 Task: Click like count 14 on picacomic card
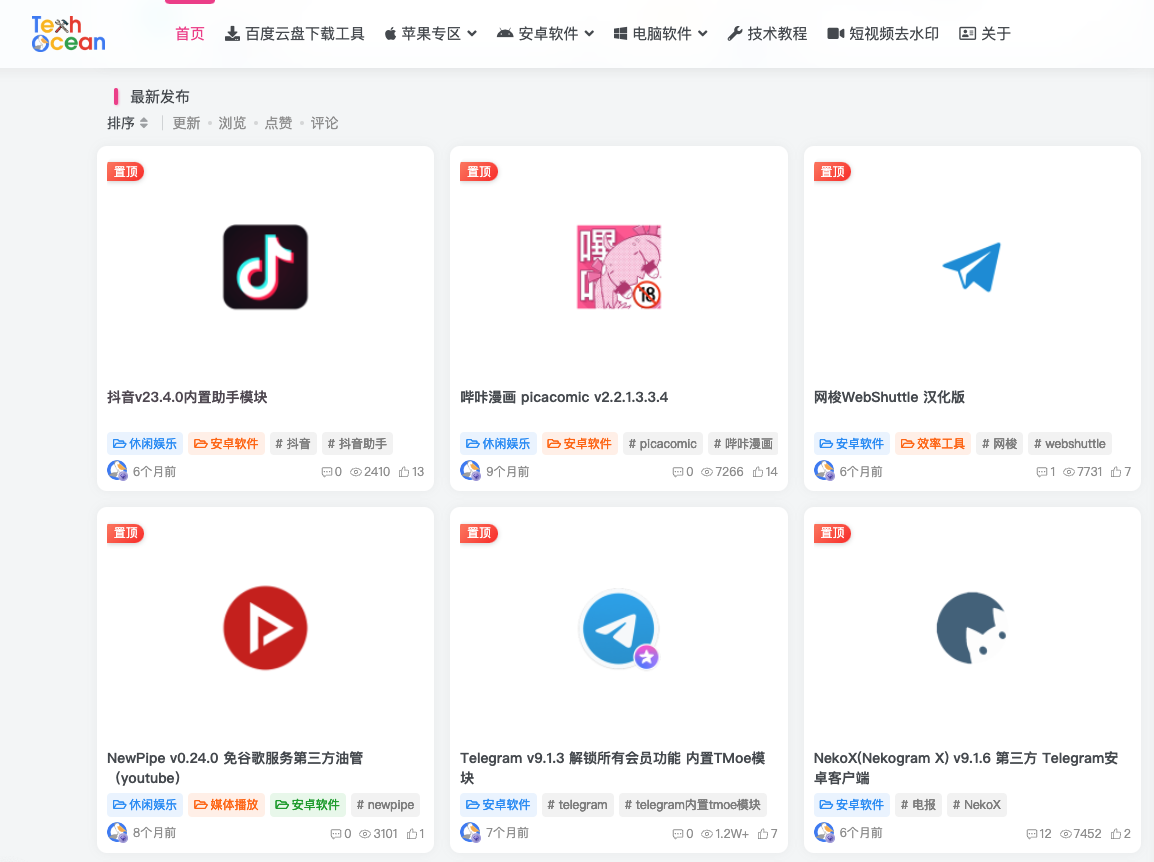click(x=765, y=472)
